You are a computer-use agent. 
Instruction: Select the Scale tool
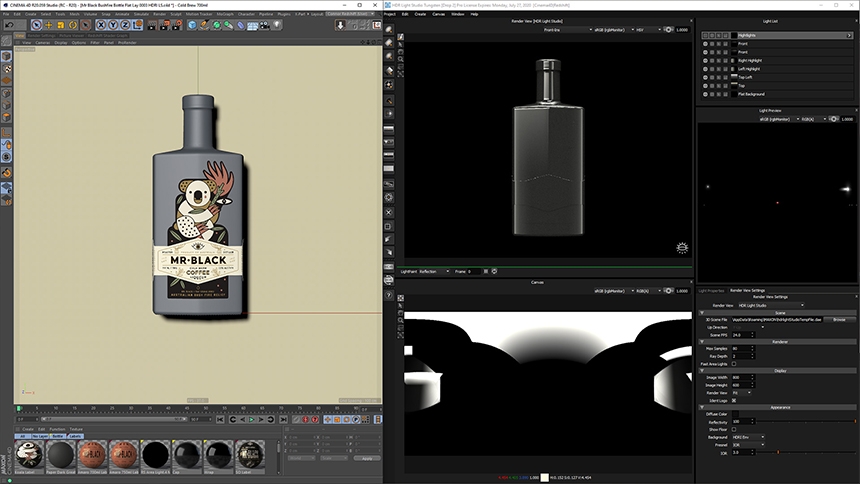click(61, 25)
